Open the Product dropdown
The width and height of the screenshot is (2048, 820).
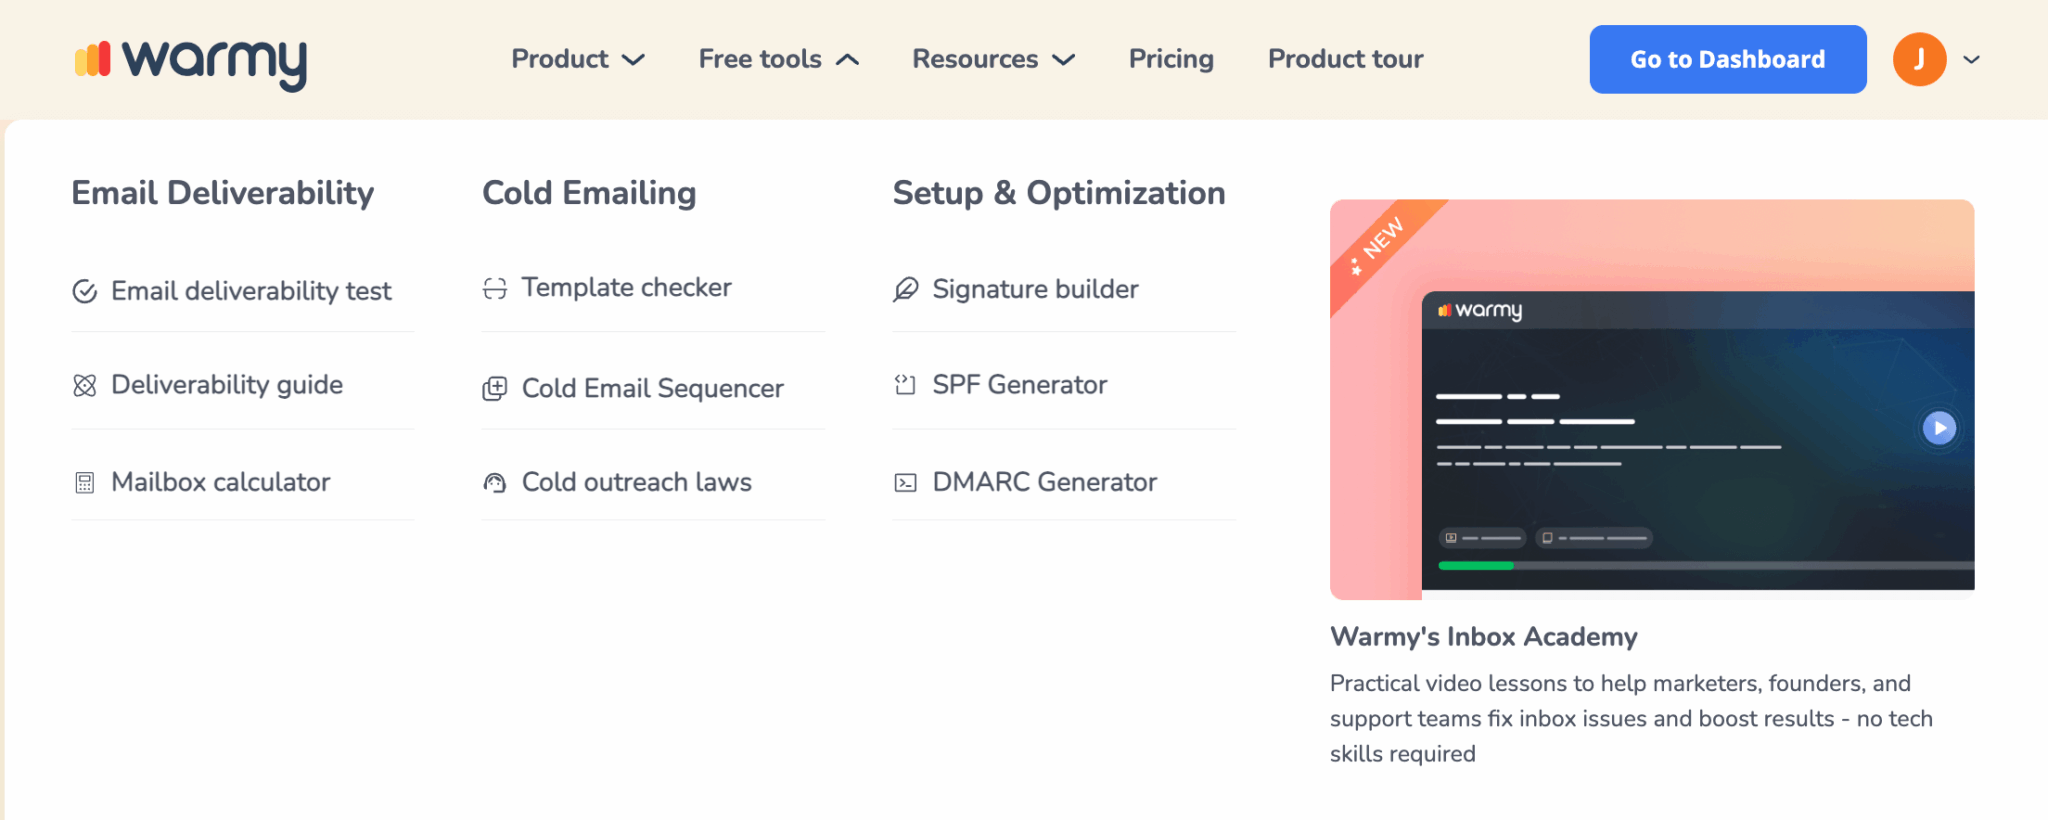tap(577, 59)
